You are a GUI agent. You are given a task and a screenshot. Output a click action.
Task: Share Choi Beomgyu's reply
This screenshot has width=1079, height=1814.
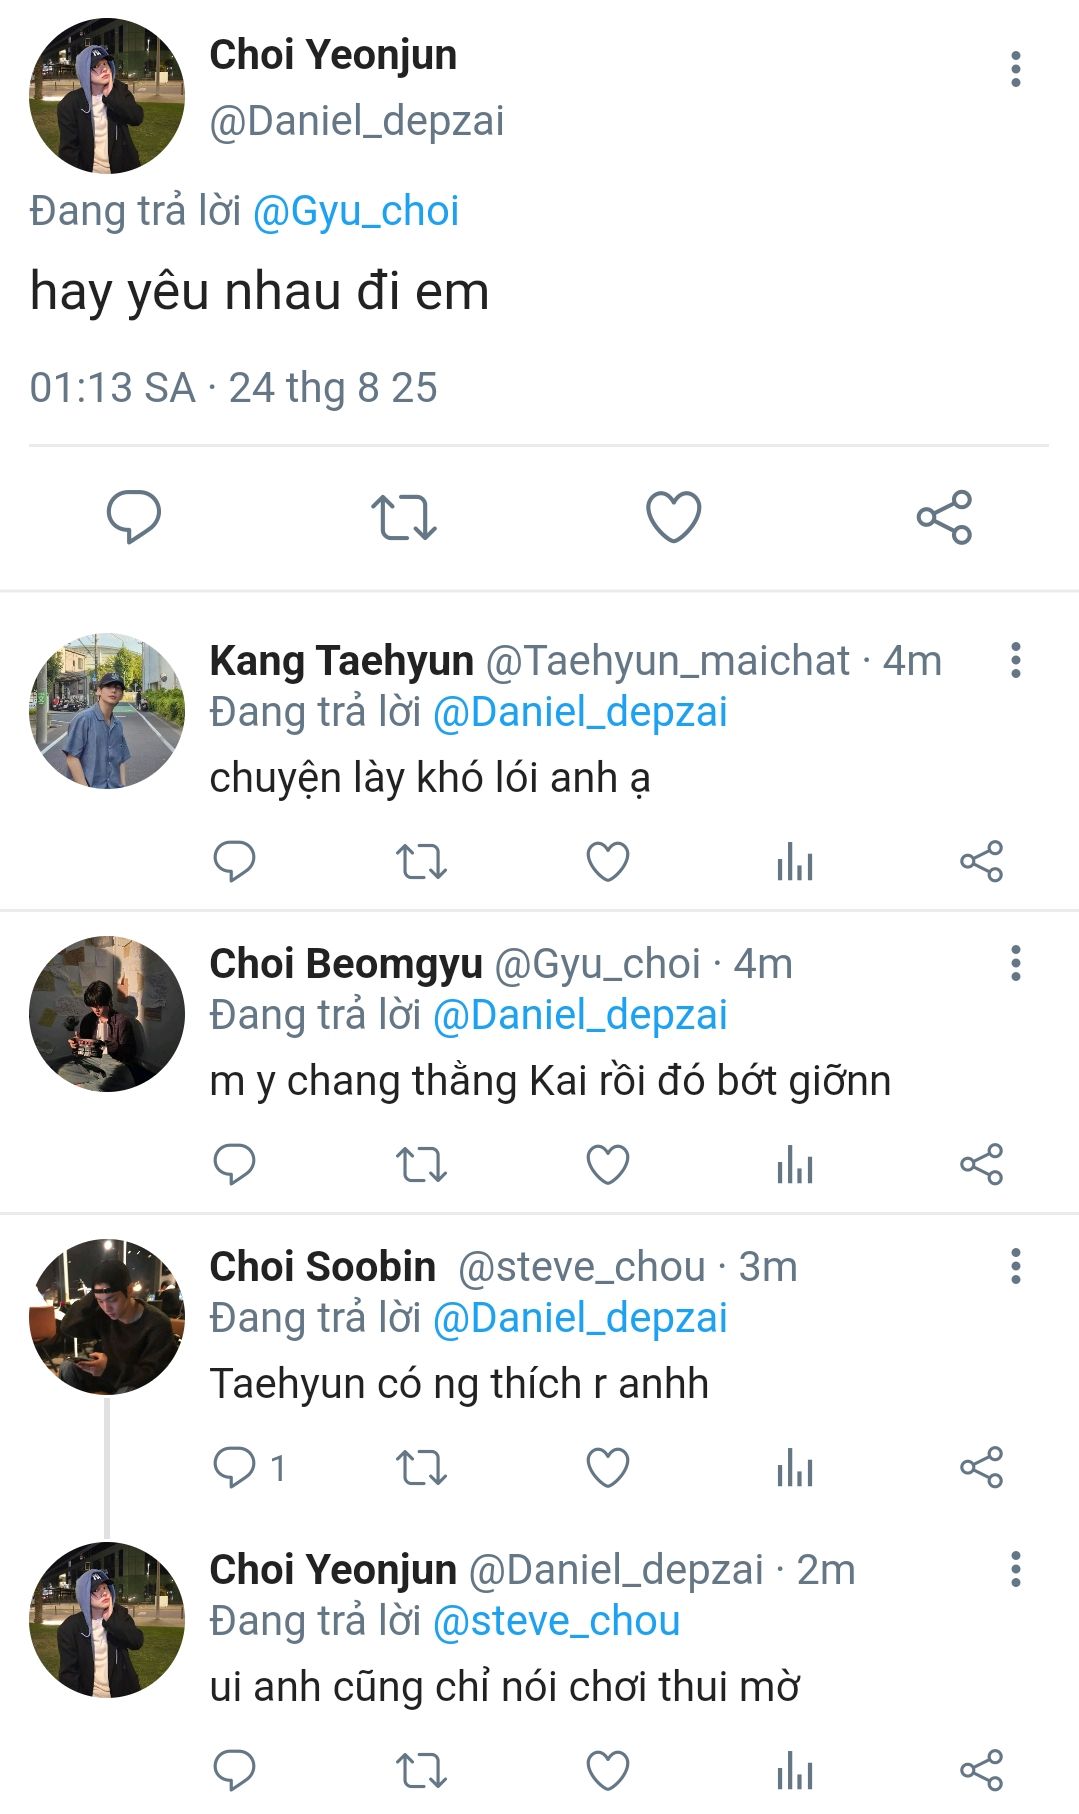coord(981,1165)
